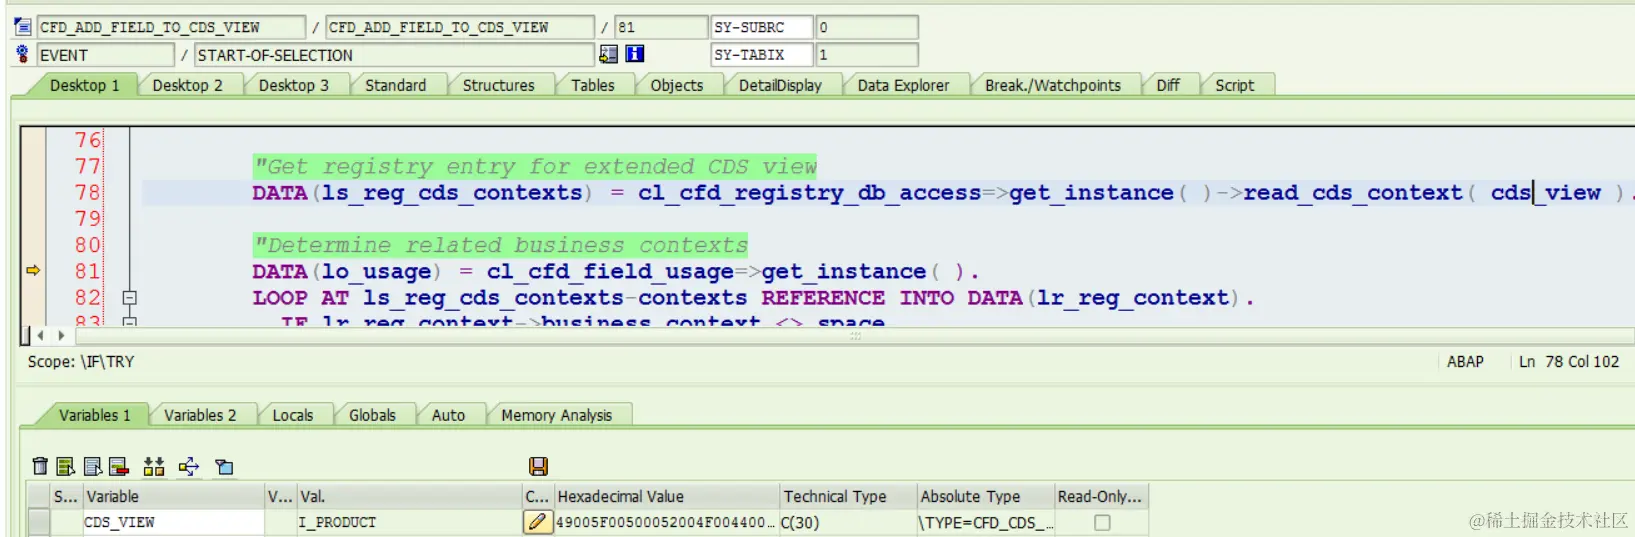Click the event gear icon next to EVENT
The width and height of the screenshot is (1635, 537).
tap(23, 54)
